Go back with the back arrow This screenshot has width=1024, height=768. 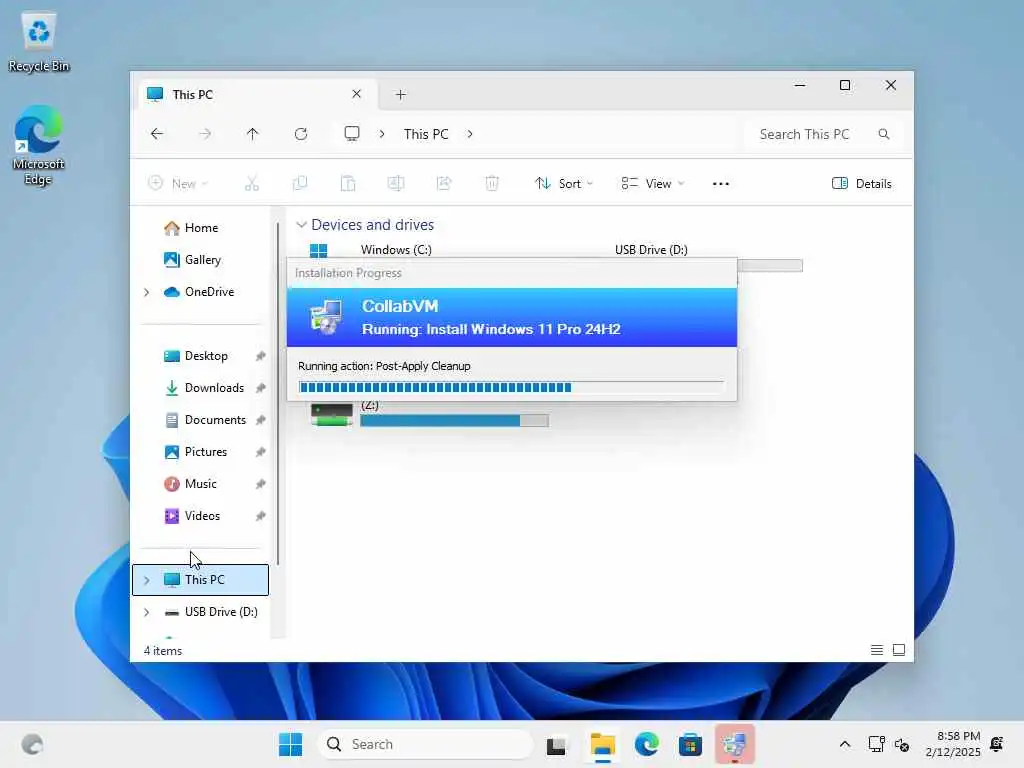coord(157,134)
